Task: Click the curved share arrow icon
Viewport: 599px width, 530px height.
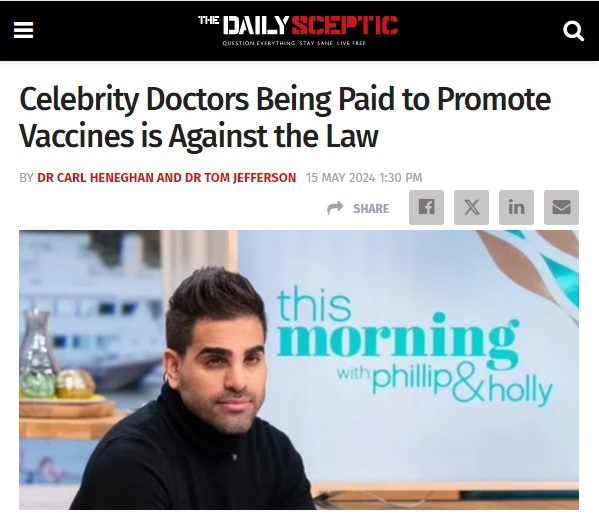Action: pyautogui.click(x=335, y=208)
